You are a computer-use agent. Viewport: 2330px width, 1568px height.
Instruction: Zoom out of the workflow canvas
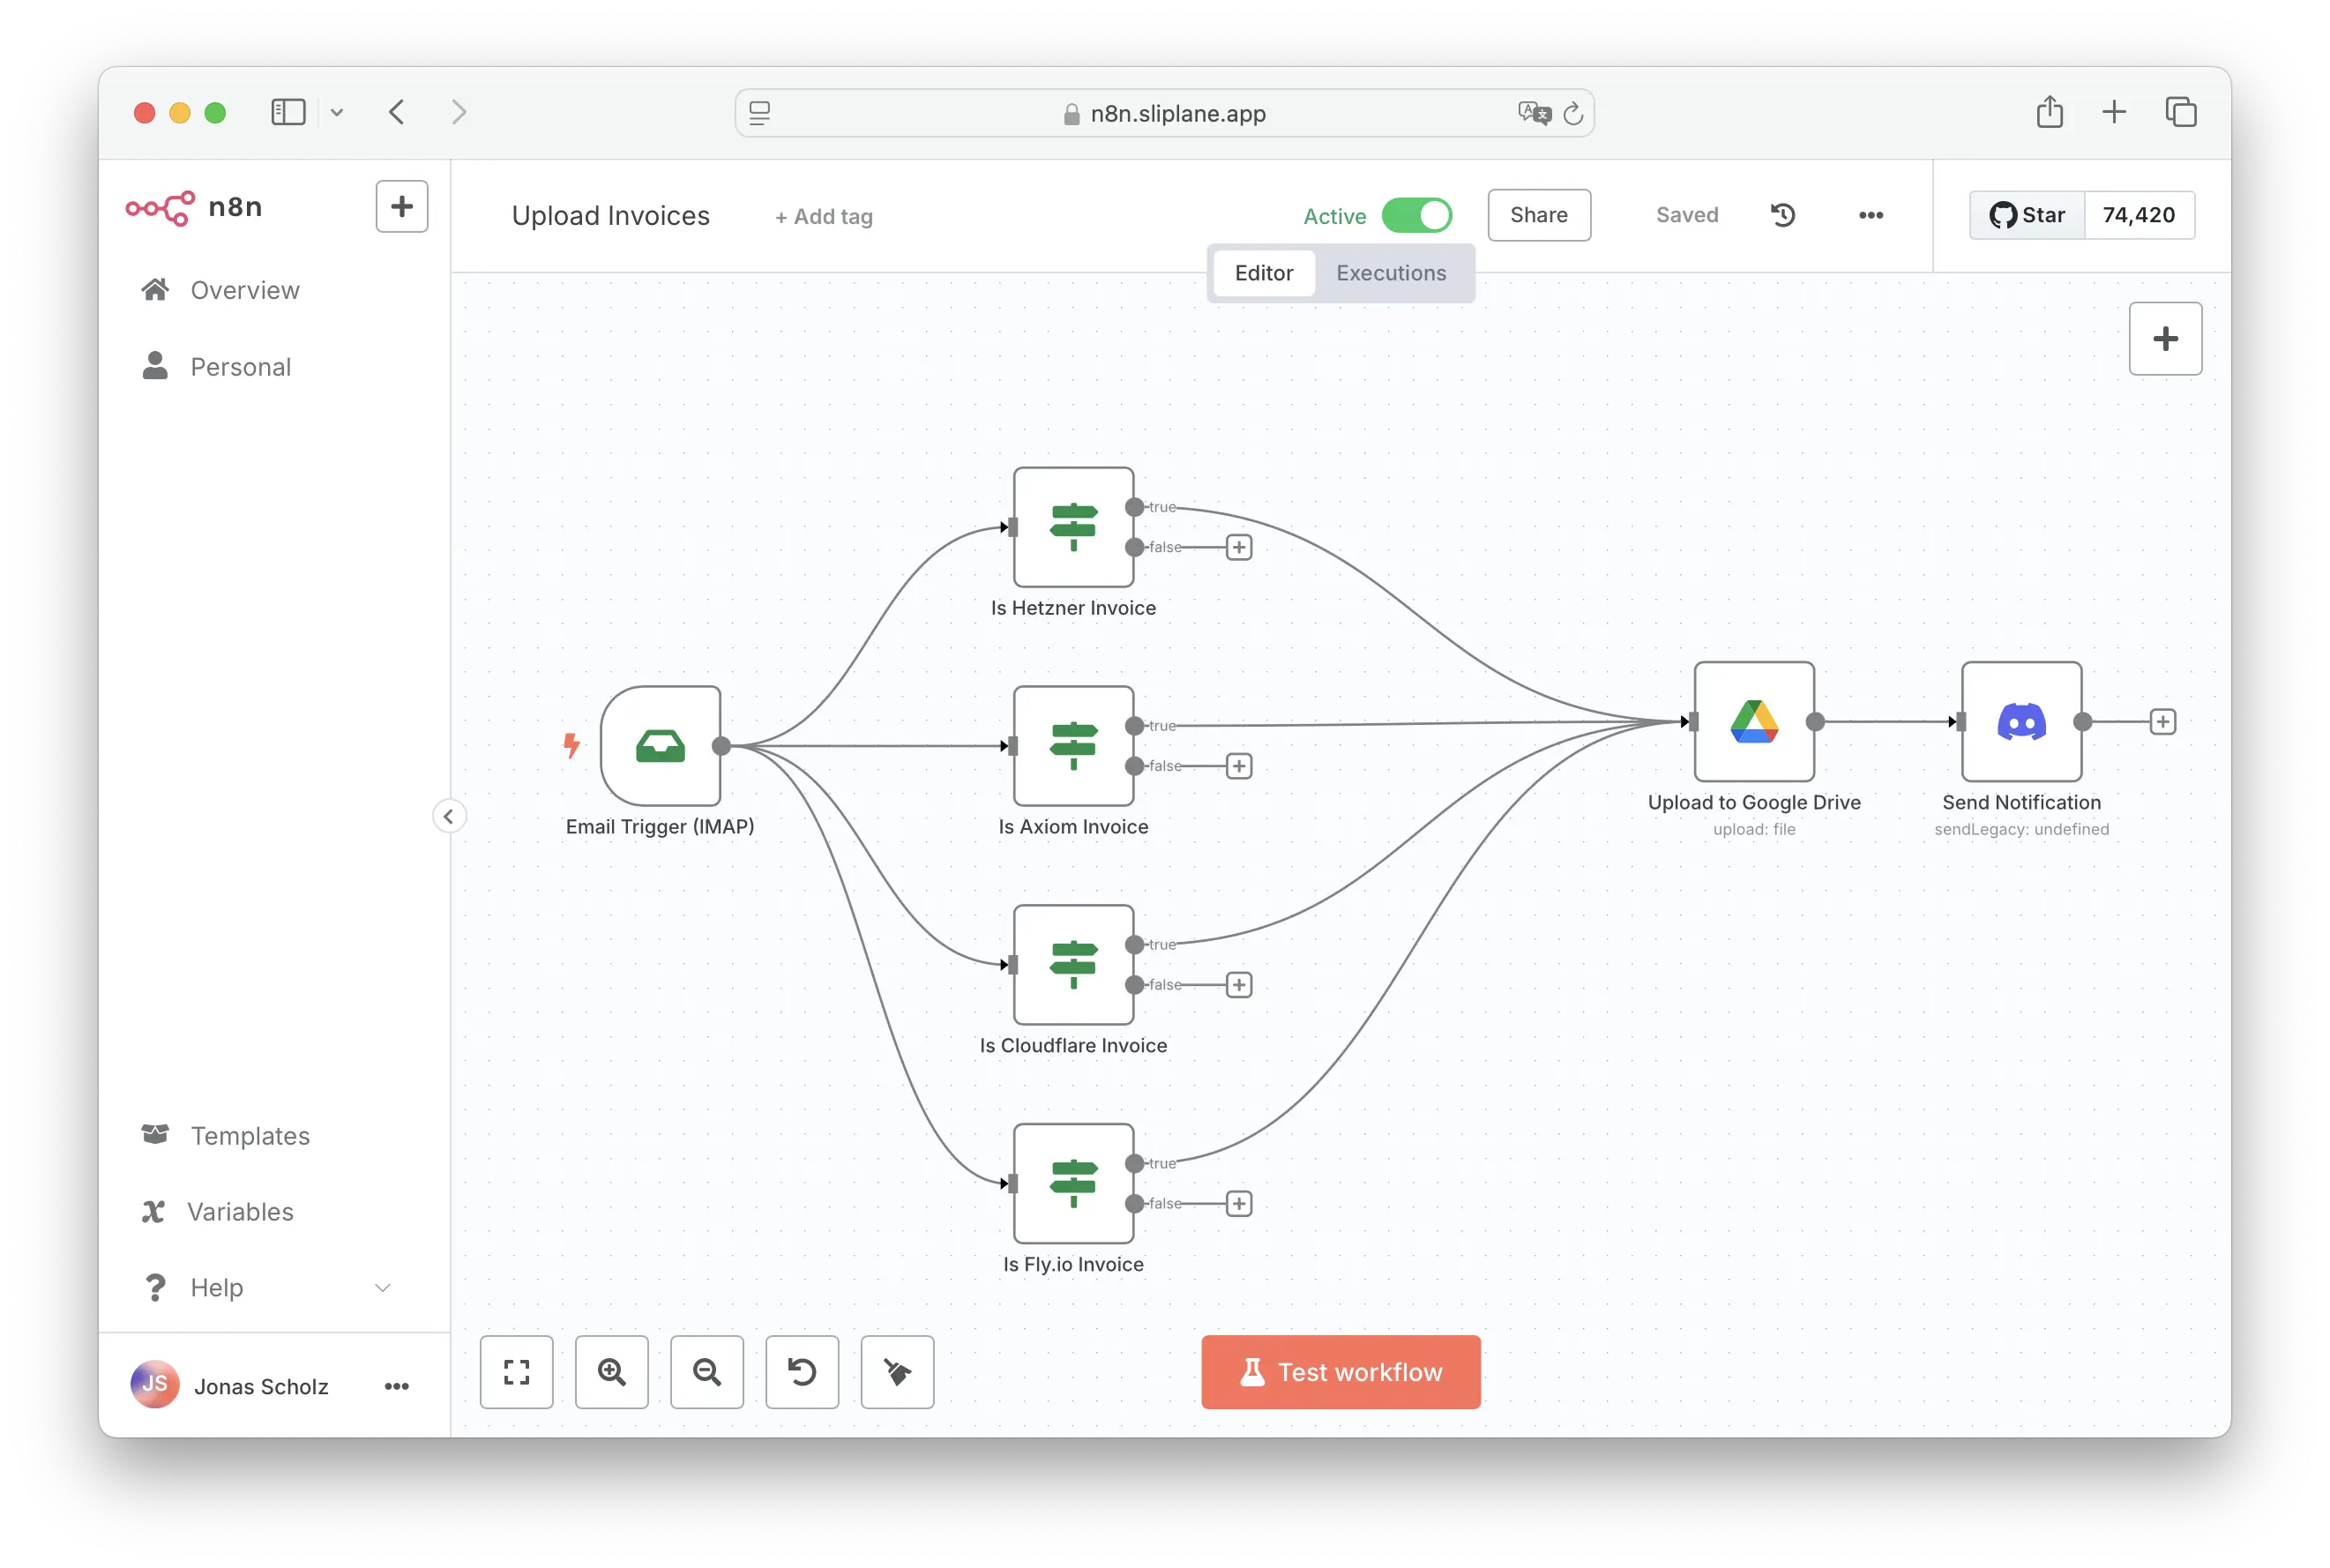click(707, 1372)
